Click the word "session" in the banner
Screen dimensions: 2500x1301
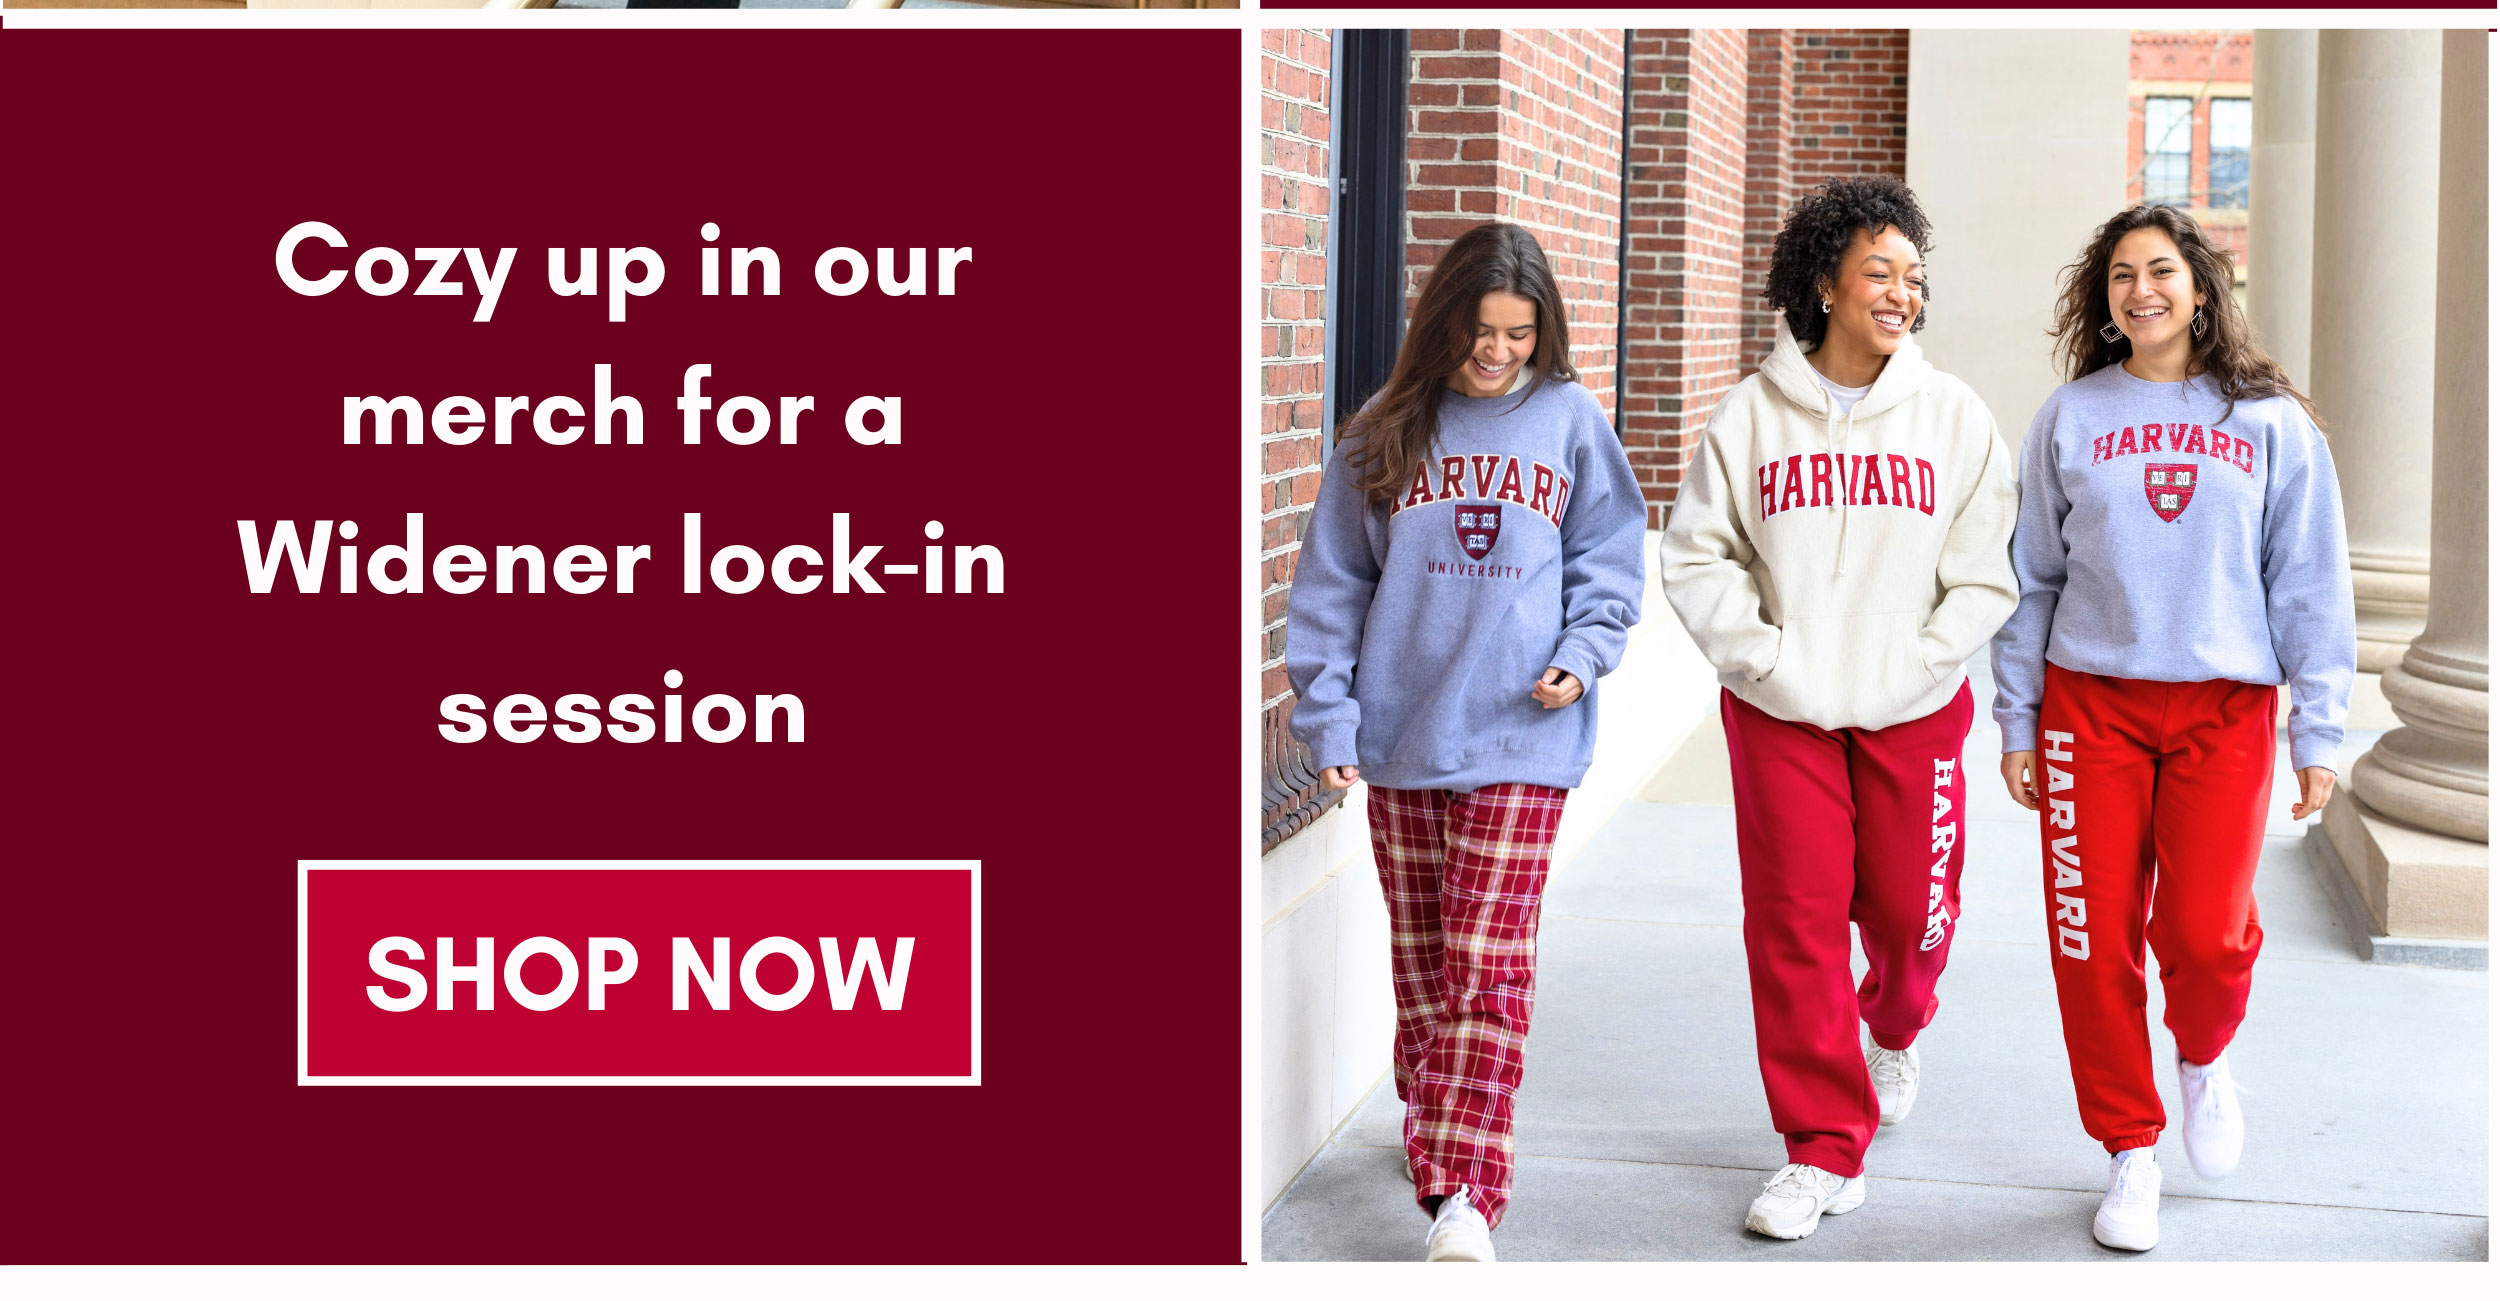tap(622, 709)
